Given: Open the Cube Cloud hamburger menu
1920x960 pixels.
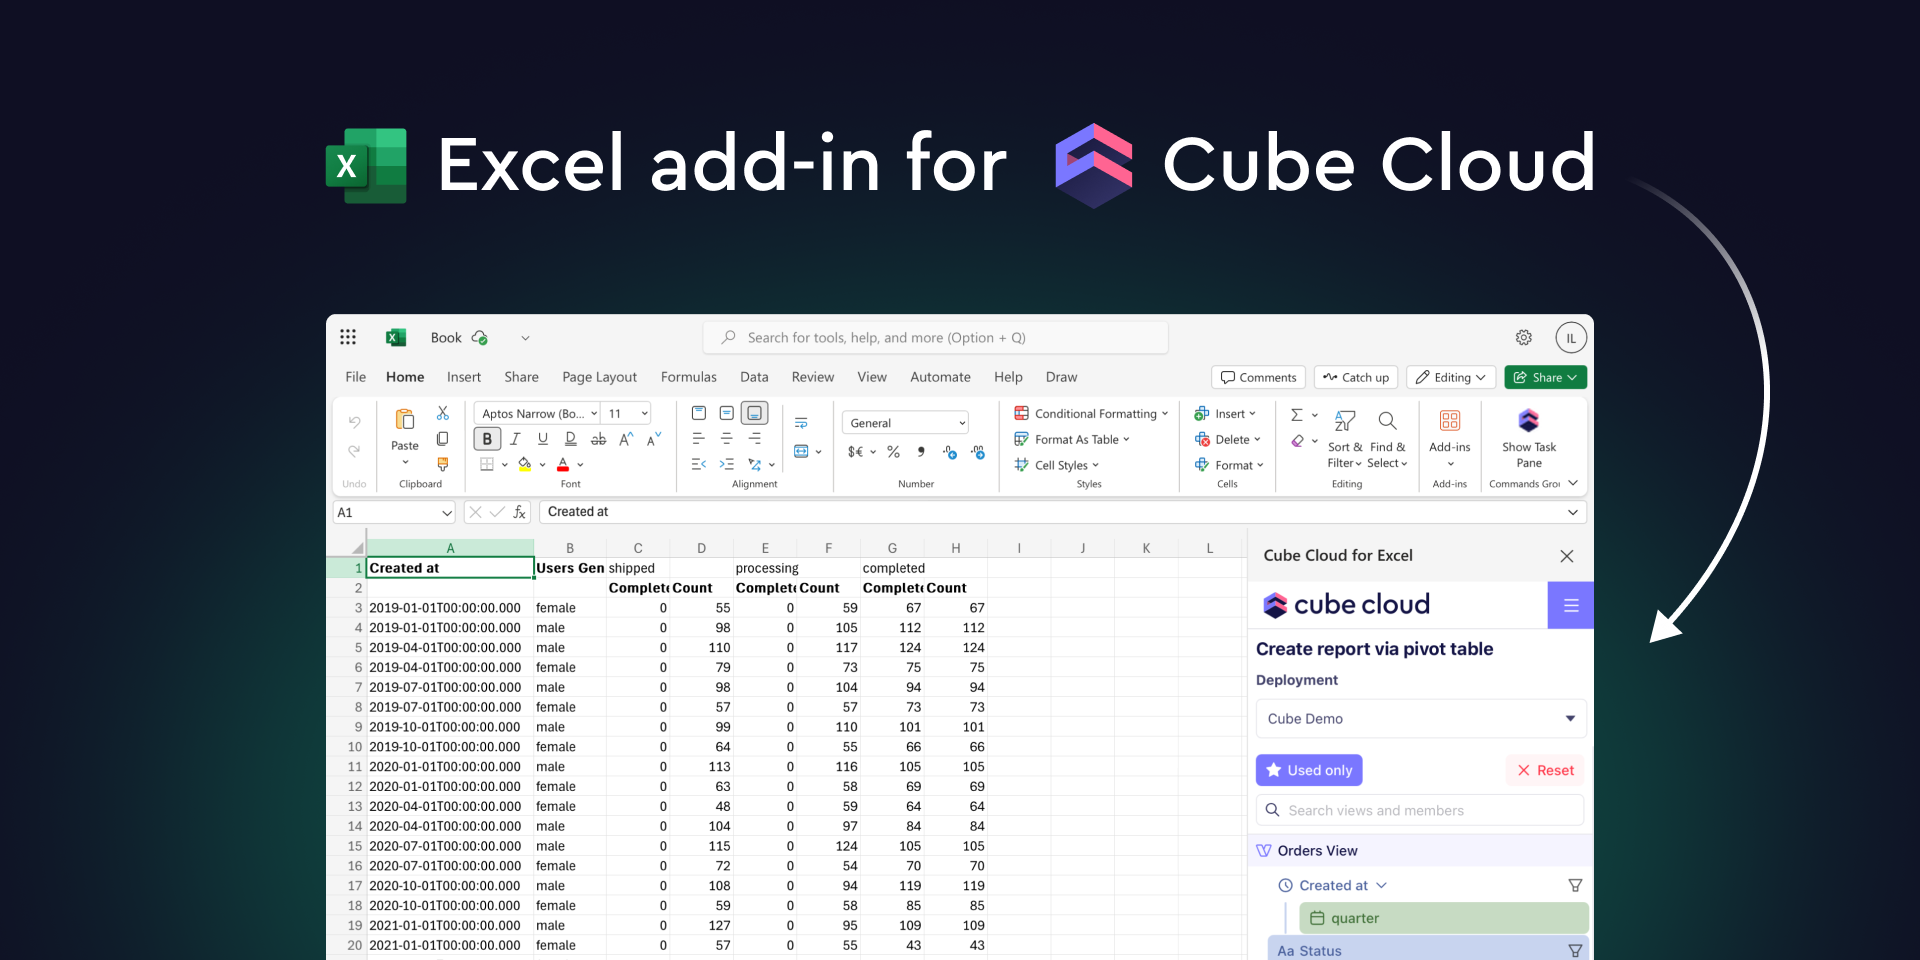Looking at the screenshot, I should point(1571,605).
